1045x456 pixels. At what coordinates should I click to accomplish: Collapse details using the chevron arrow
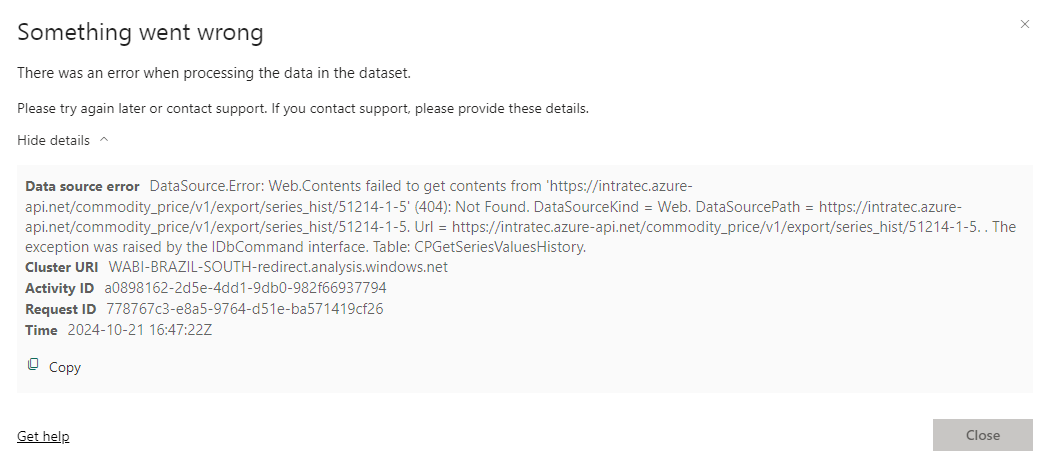tap(103, 140)
